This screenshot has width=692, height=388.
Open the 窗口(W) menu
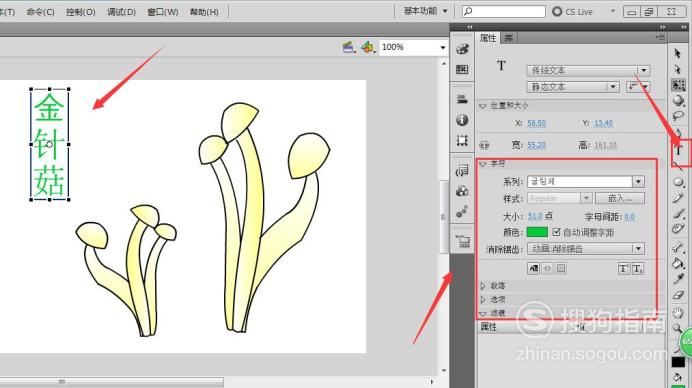point(162,12)
